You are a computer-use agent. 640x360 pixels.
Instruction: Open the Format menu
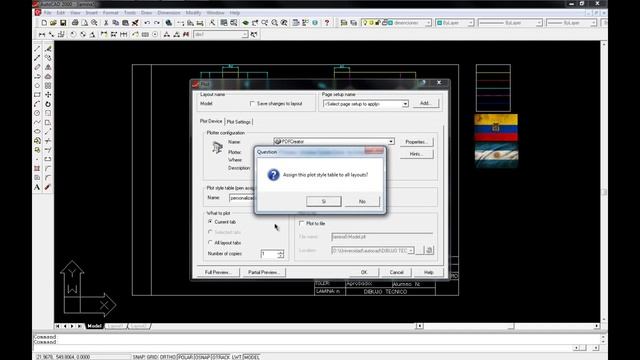[110, 13]
